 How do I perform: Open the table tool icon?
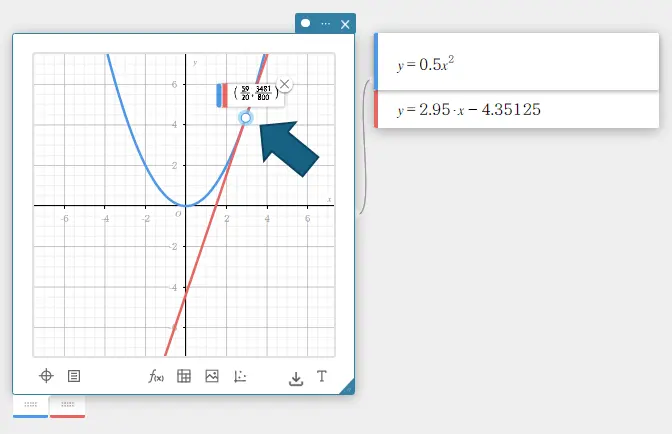184,376
